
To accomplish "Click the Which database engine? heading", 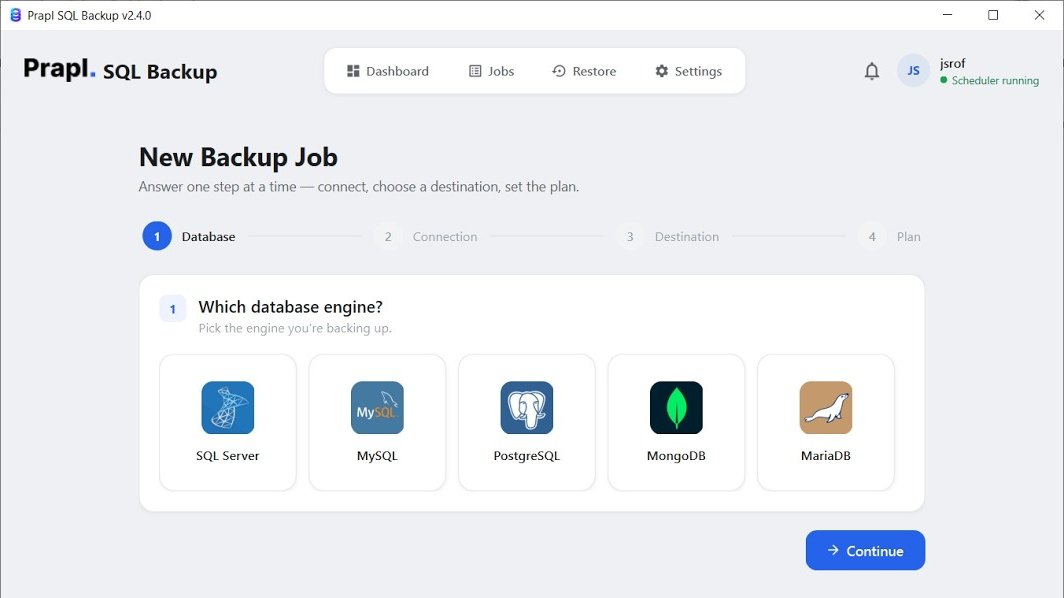I will [290, 307].
